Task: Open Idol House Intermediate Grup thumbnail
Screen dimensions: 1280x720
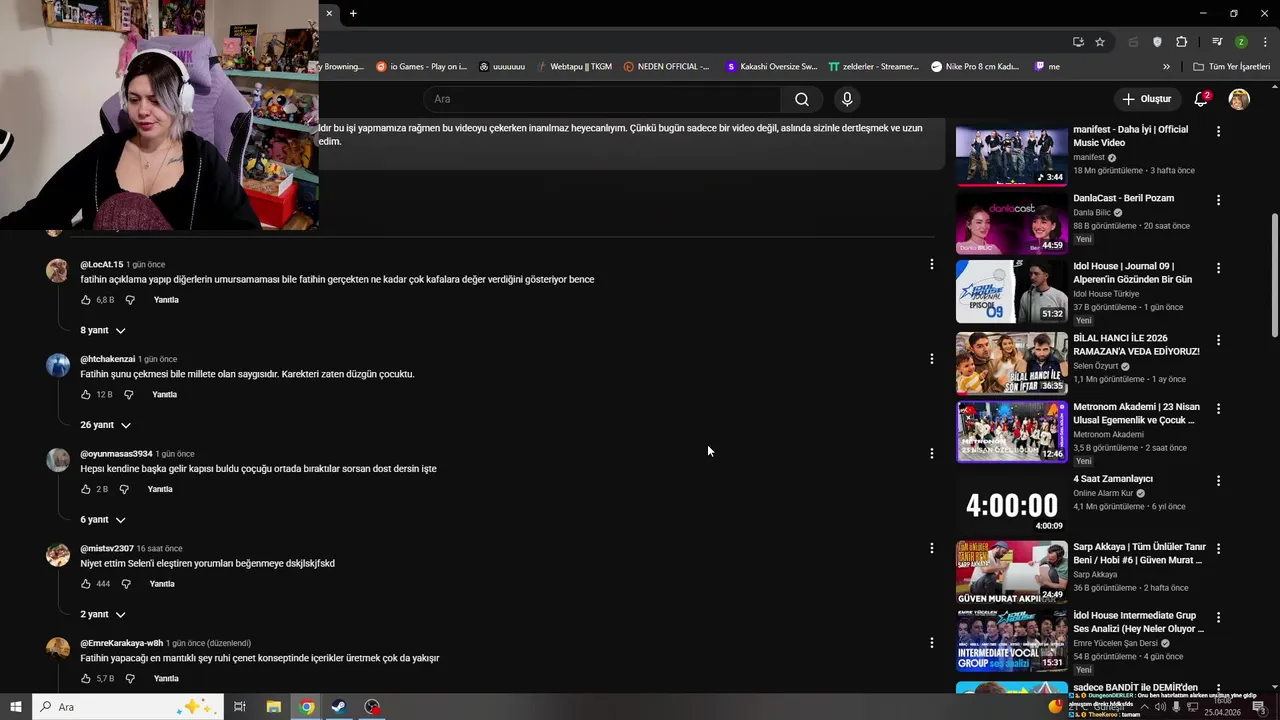Action: 1012,640
